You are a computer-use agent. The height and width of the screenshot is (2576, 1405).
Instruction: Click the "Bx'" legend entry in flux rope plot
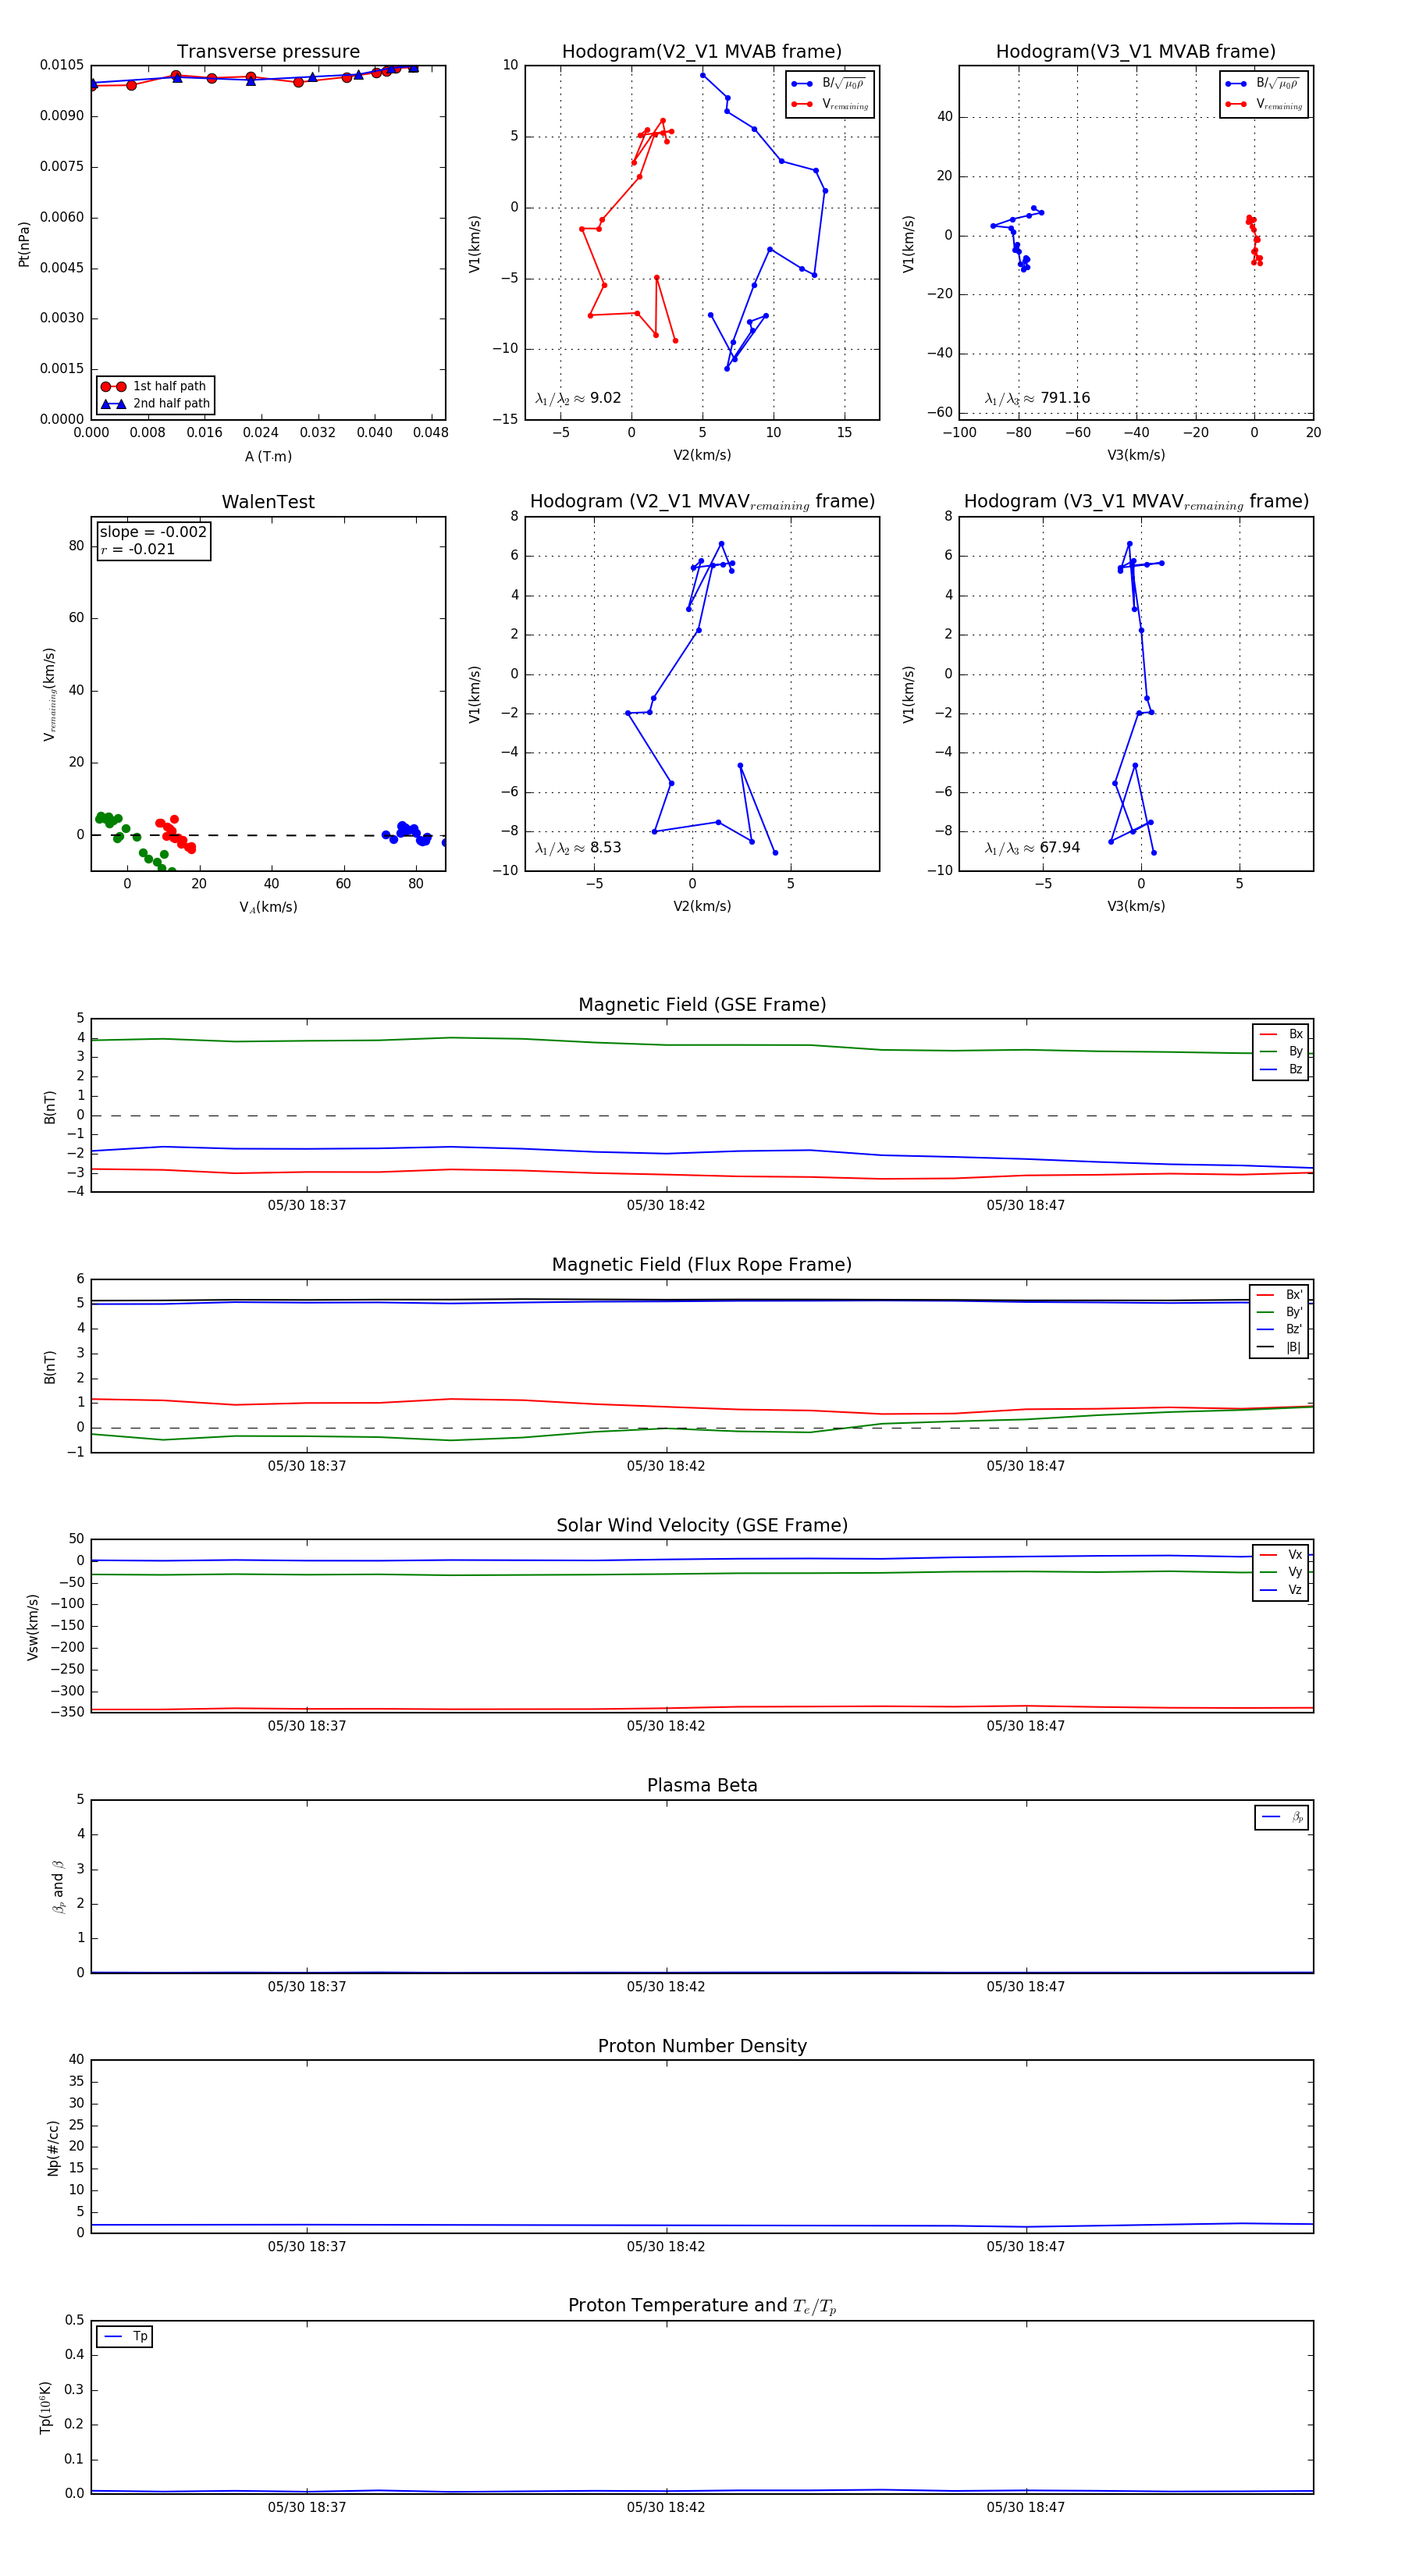[x=1279, y=1295]
